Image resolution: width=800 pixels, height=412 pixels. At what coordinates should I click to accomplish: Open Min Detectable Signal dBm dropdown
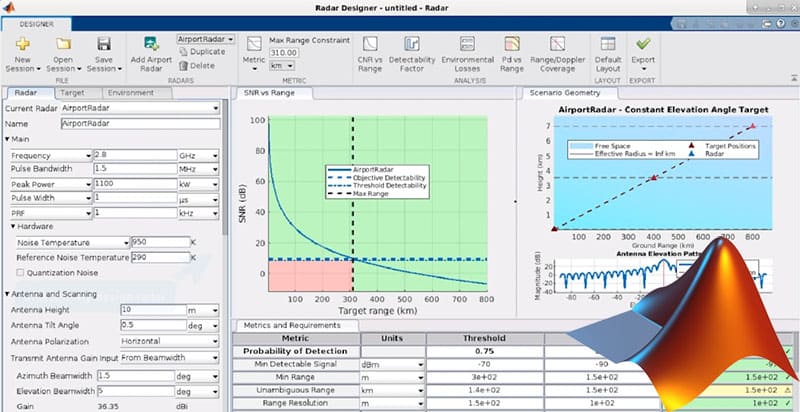[x=393, y=364]
